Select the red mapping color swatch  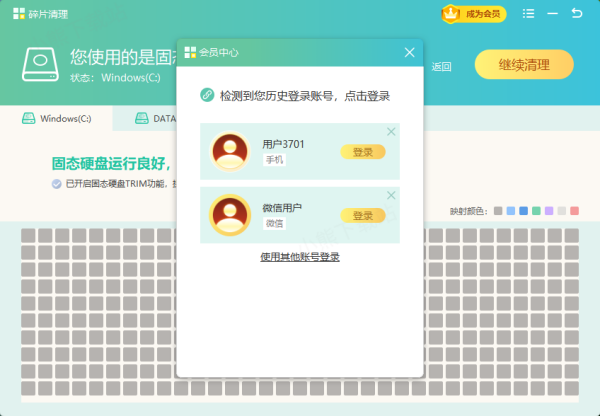574,211
